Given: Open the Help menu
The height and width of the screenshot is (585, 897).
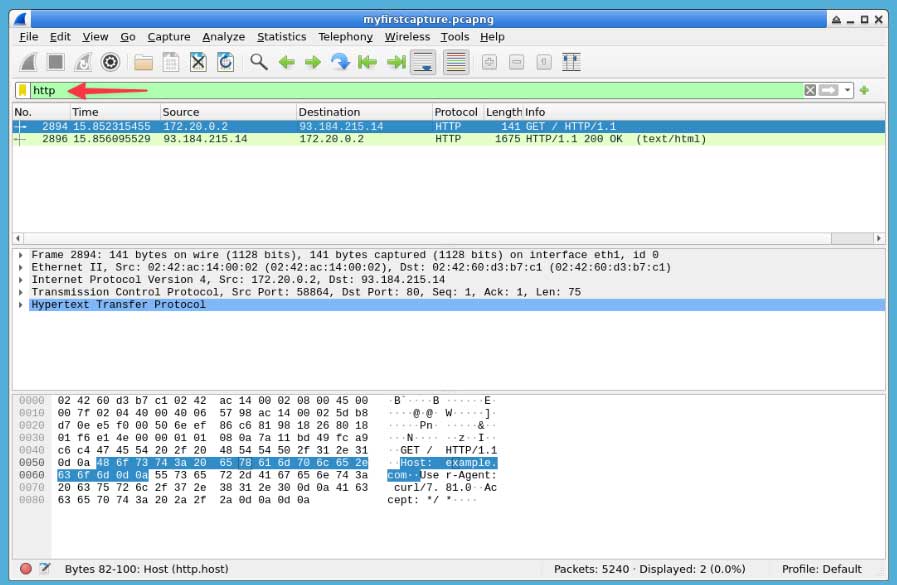Looking at the screenshot, I should point(492,37).
